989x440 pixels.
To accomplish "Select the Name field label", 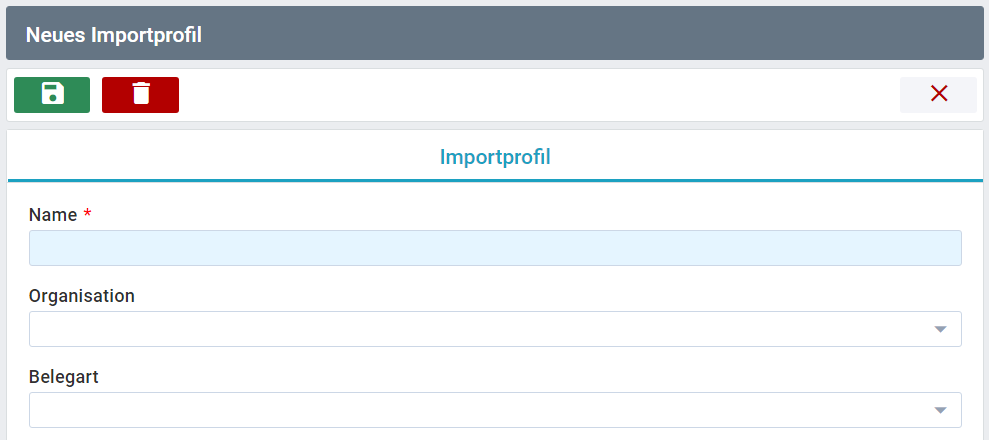I will click(53, 215).
